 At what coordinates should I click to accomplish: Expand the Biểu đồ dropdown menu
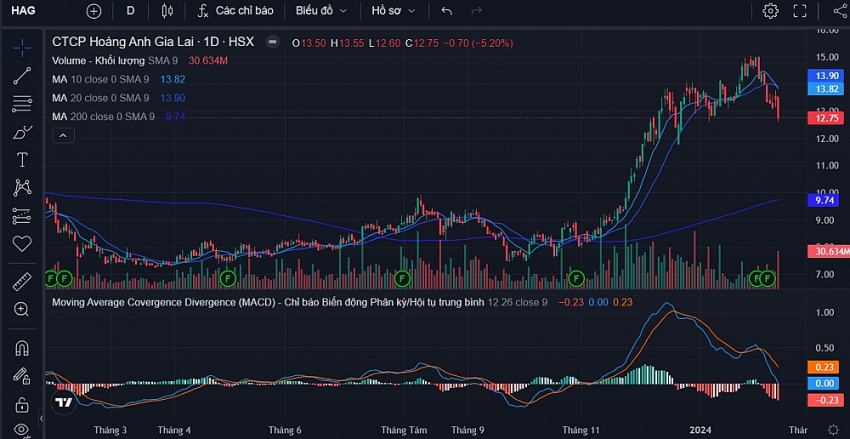click(x=321, y=11)
